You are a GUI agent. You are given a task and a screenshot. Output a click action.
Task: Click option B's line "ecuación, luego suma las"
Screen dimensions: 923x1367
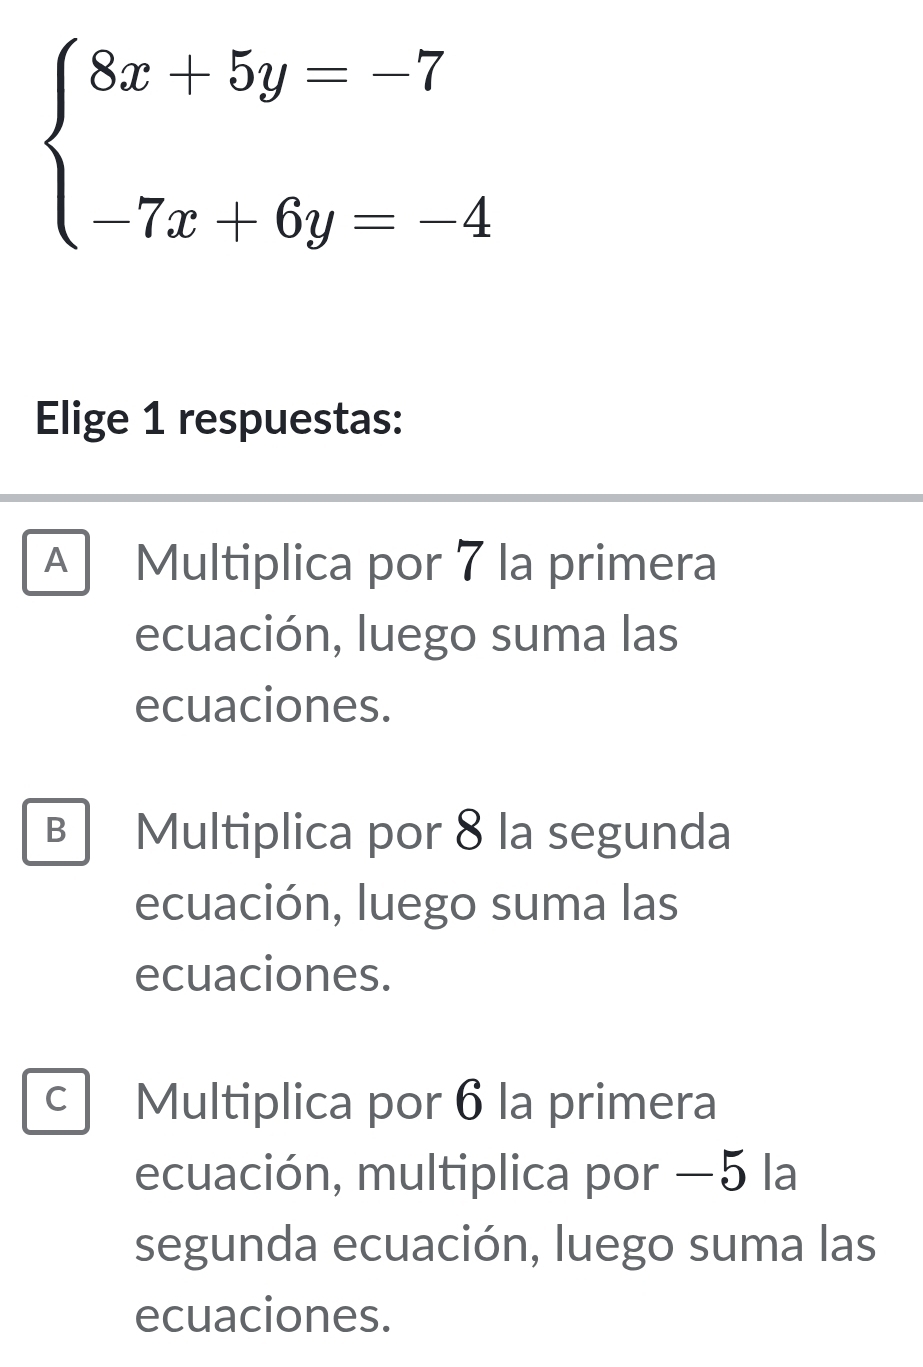point(407,904)
